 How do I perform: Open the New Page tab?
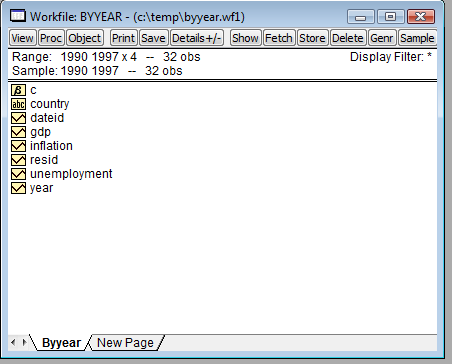[x=125, y=343]
